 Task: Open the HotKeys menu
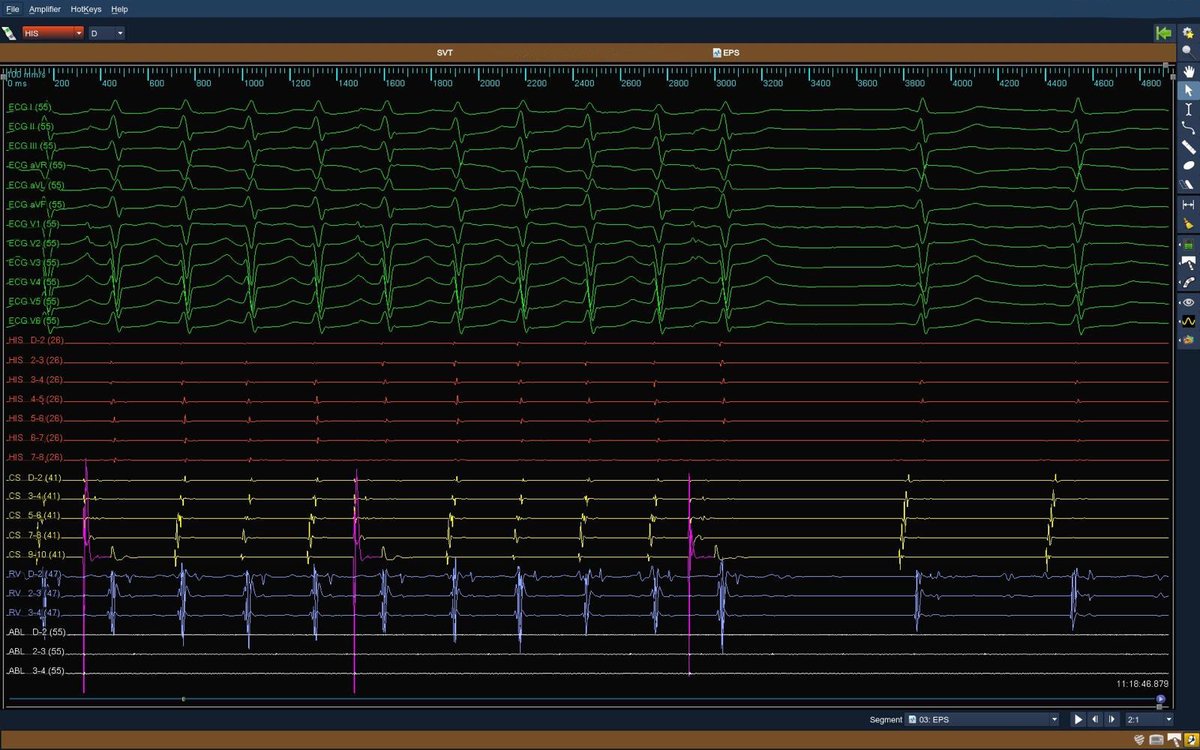(x=85, y=9)
